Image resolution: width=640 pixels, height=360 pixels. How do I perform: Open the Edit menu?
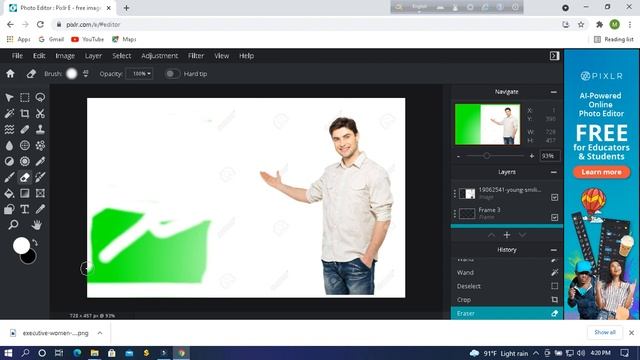pos(39,56)
